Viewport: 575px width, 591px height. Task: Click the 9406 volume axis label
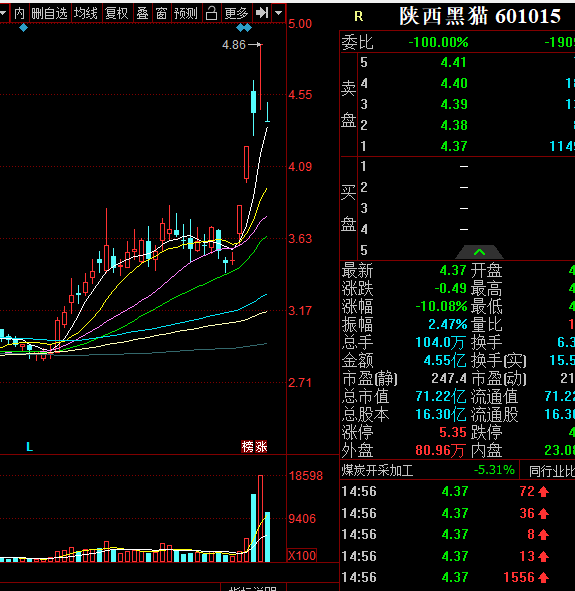(302, 519)
